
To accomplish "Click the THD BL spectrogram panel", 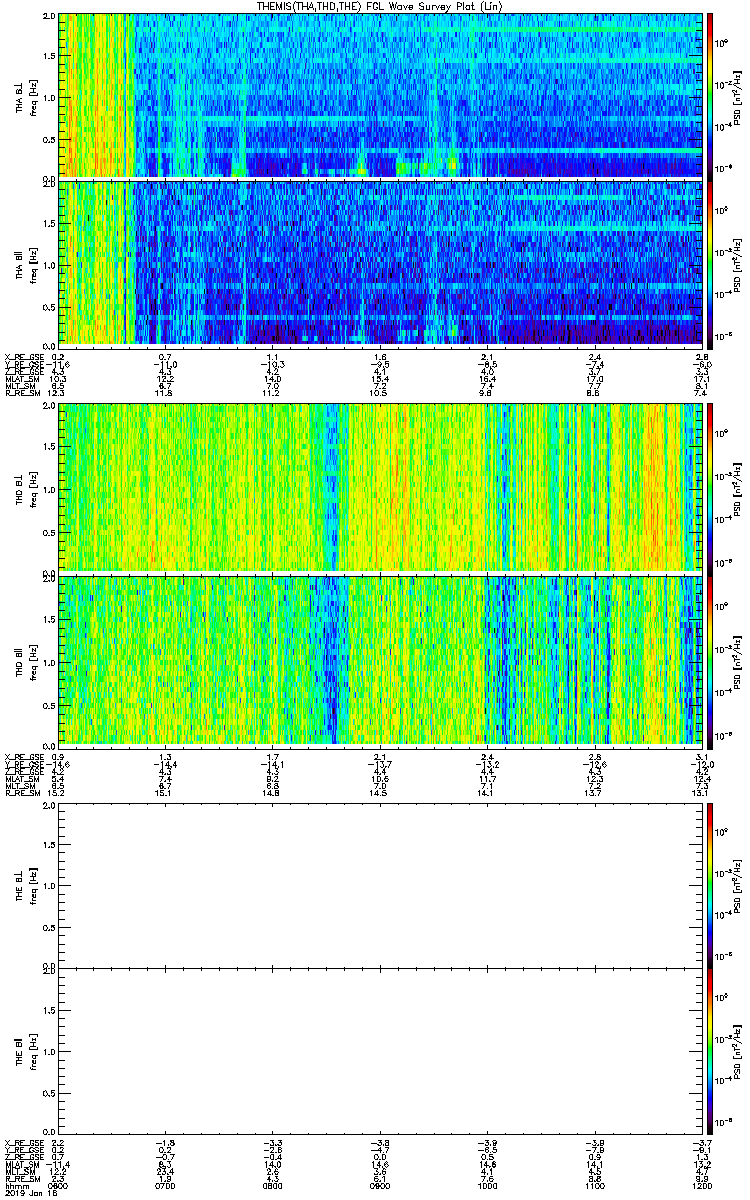I will pyautogui.click(x=379, y=488).
